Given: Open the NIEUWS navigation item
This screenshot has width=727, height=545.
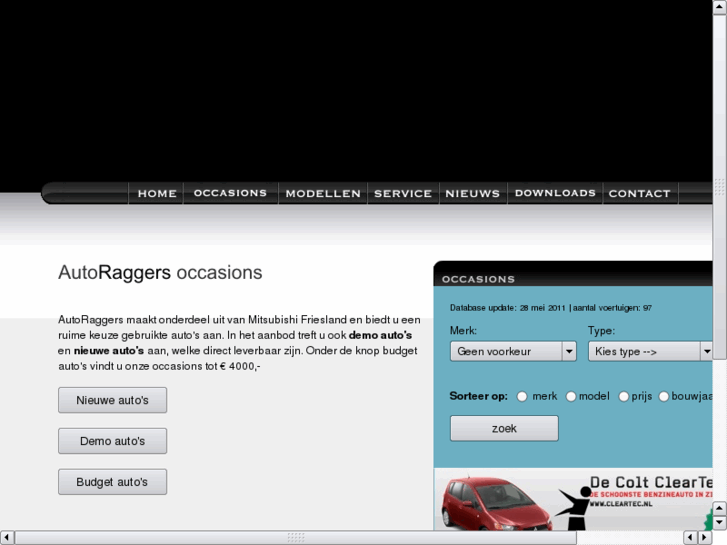Looking at the screenshot, I should click(472, 193).
